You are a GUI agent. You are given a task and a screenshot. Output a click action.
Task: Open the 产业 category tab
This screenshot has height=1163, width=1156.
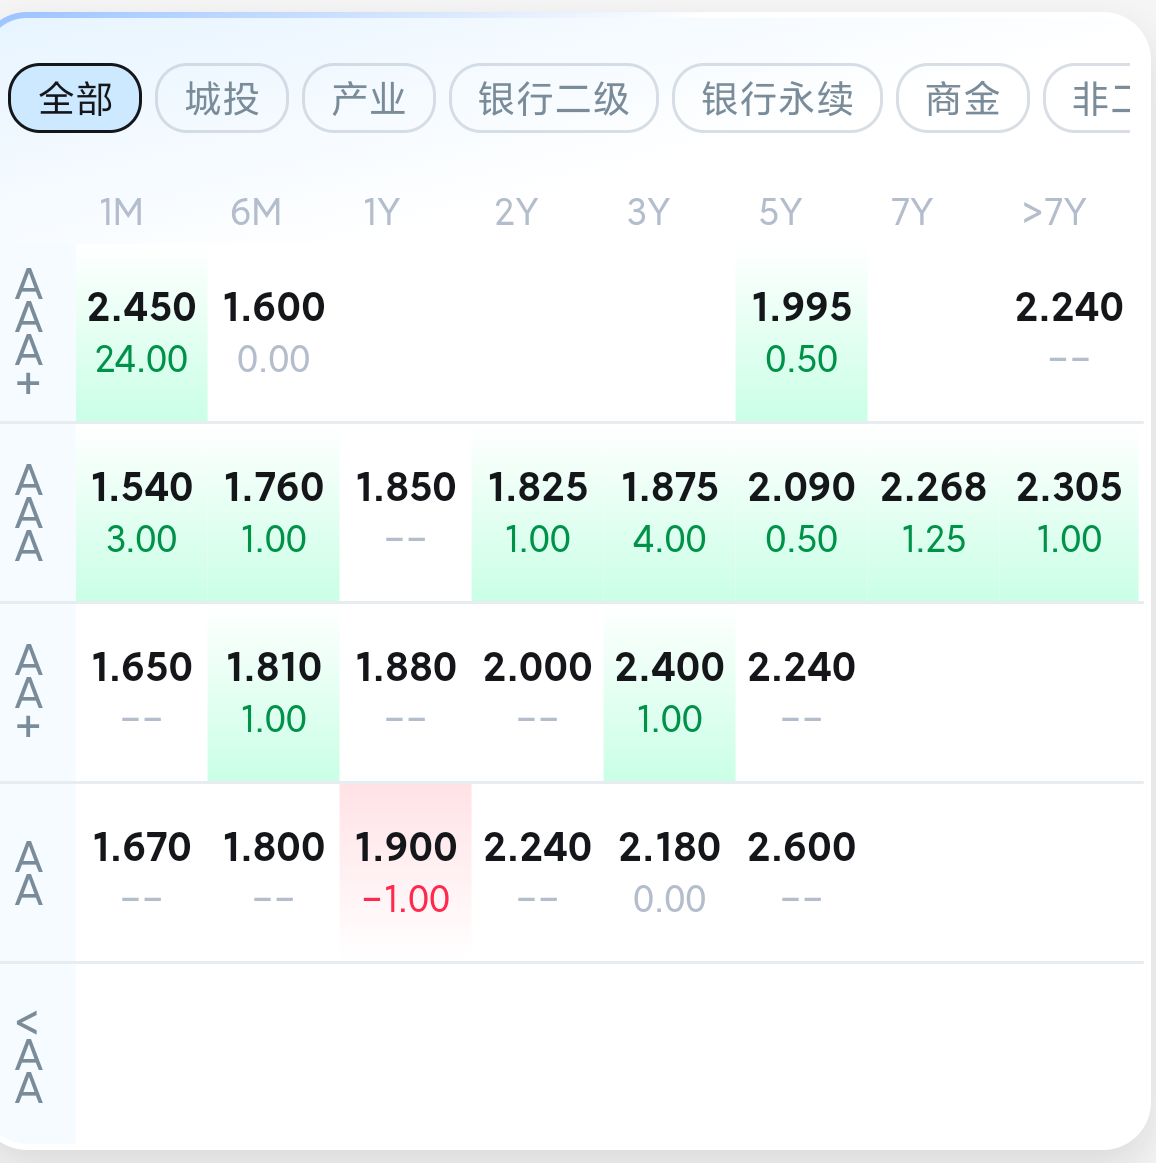pyautogui.click(x=368, y=99)
